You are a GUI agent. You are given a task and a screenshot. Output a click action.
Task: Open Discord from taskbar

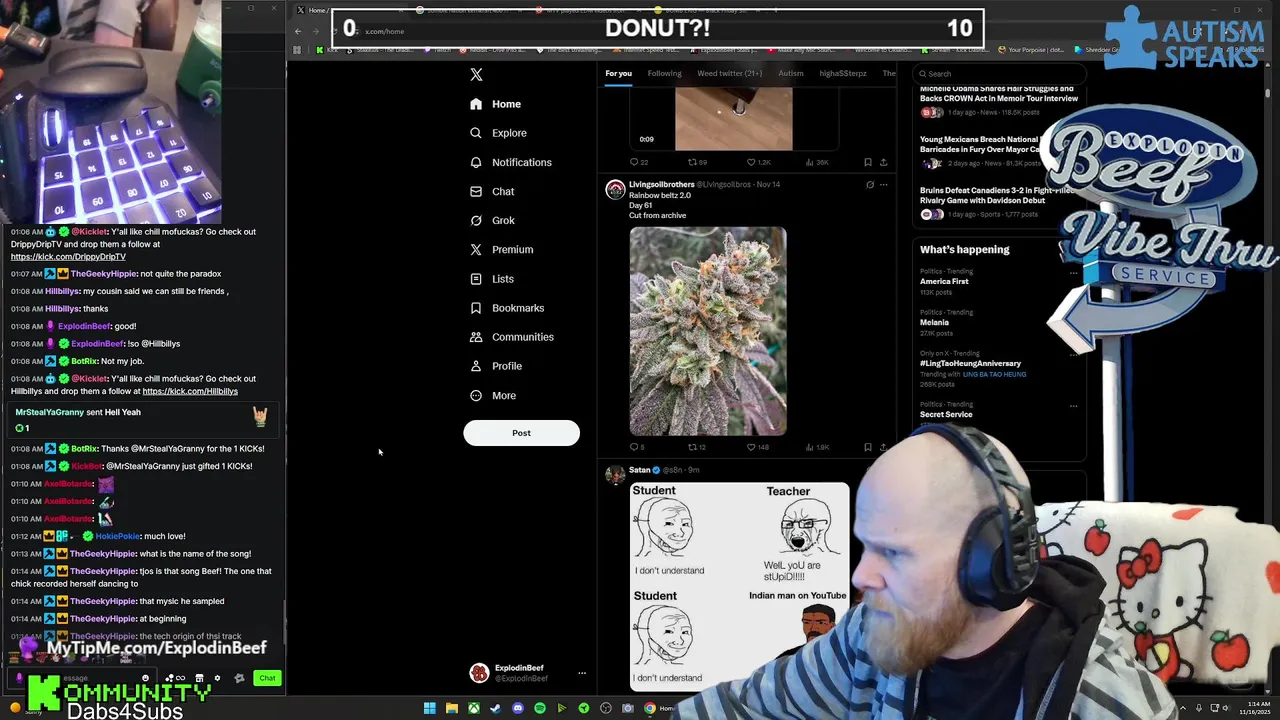coord(517,708)
